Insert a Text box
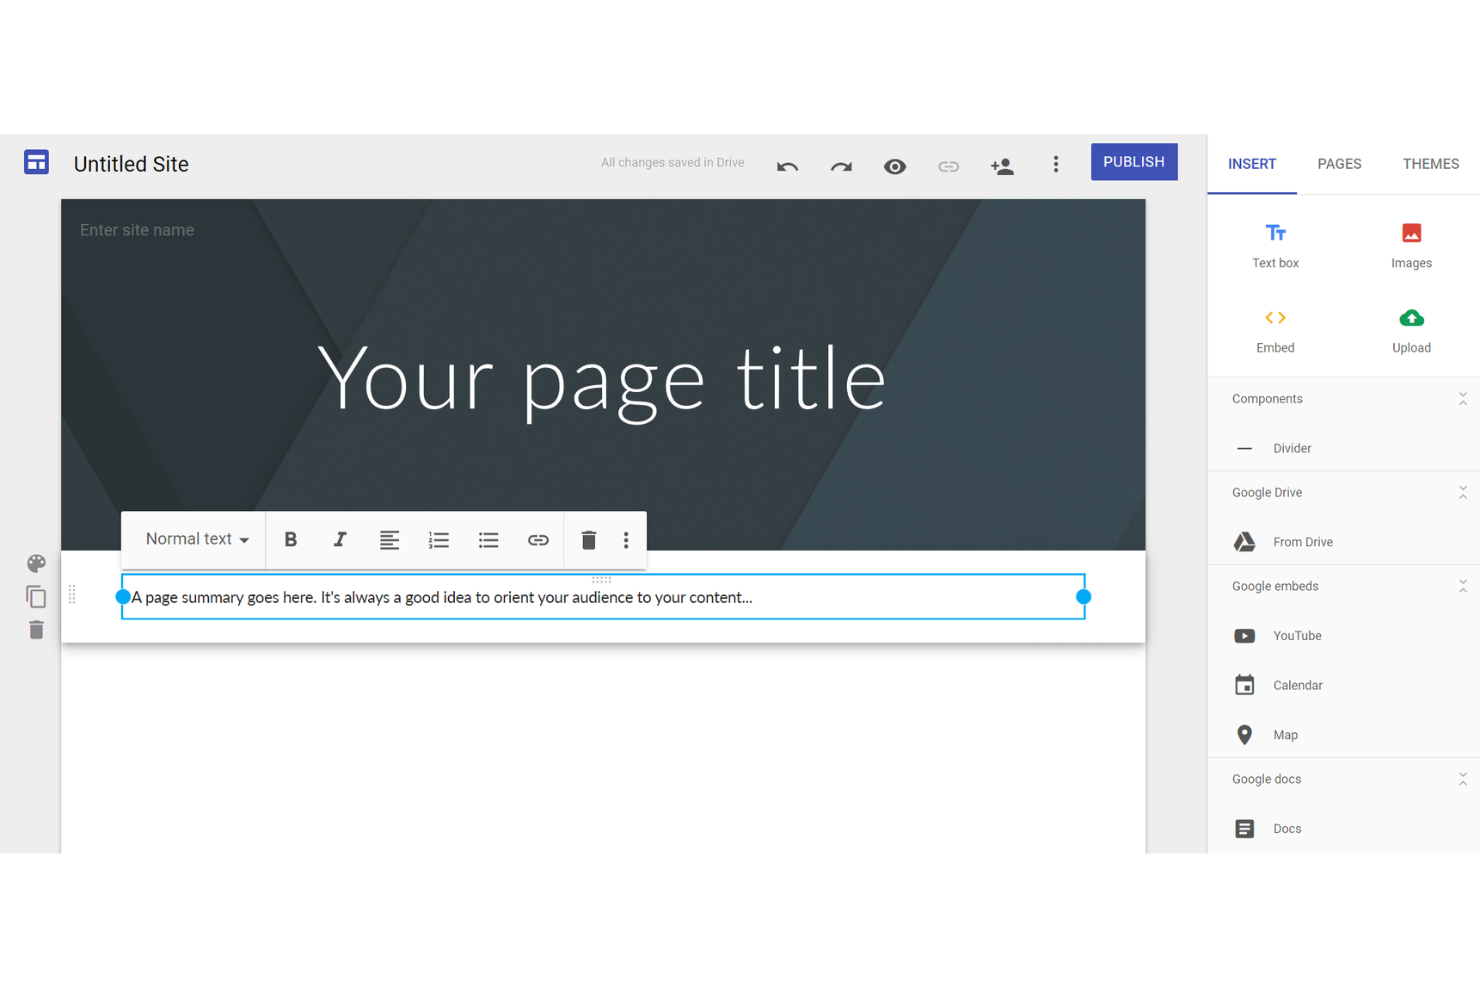1480x987 pixels. point(1275,243)
